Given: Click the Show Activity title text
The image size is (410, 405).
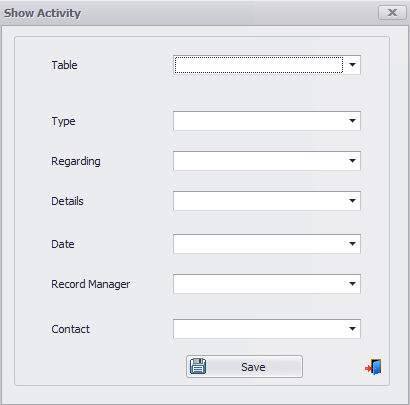Looking at the screenshot, I should tap(42, 13).
